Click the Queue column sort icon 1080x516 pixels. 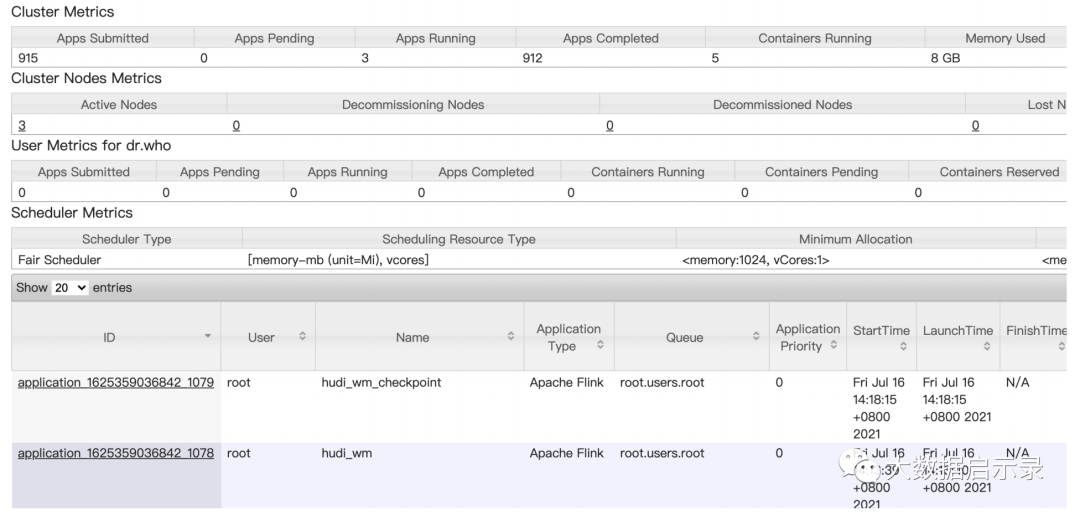pos(756,337)
